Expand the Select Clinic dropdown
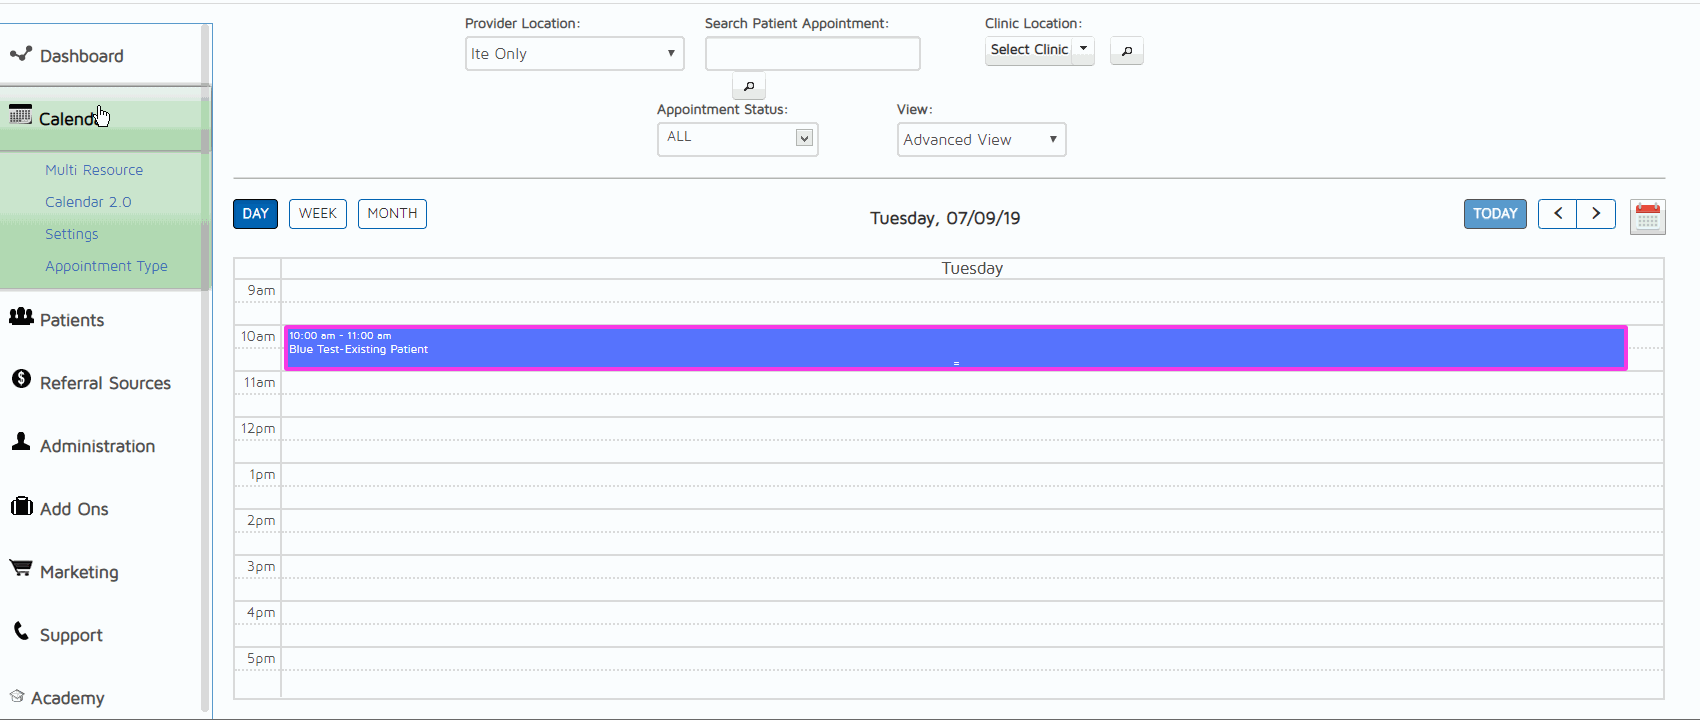 point(1083,50)
